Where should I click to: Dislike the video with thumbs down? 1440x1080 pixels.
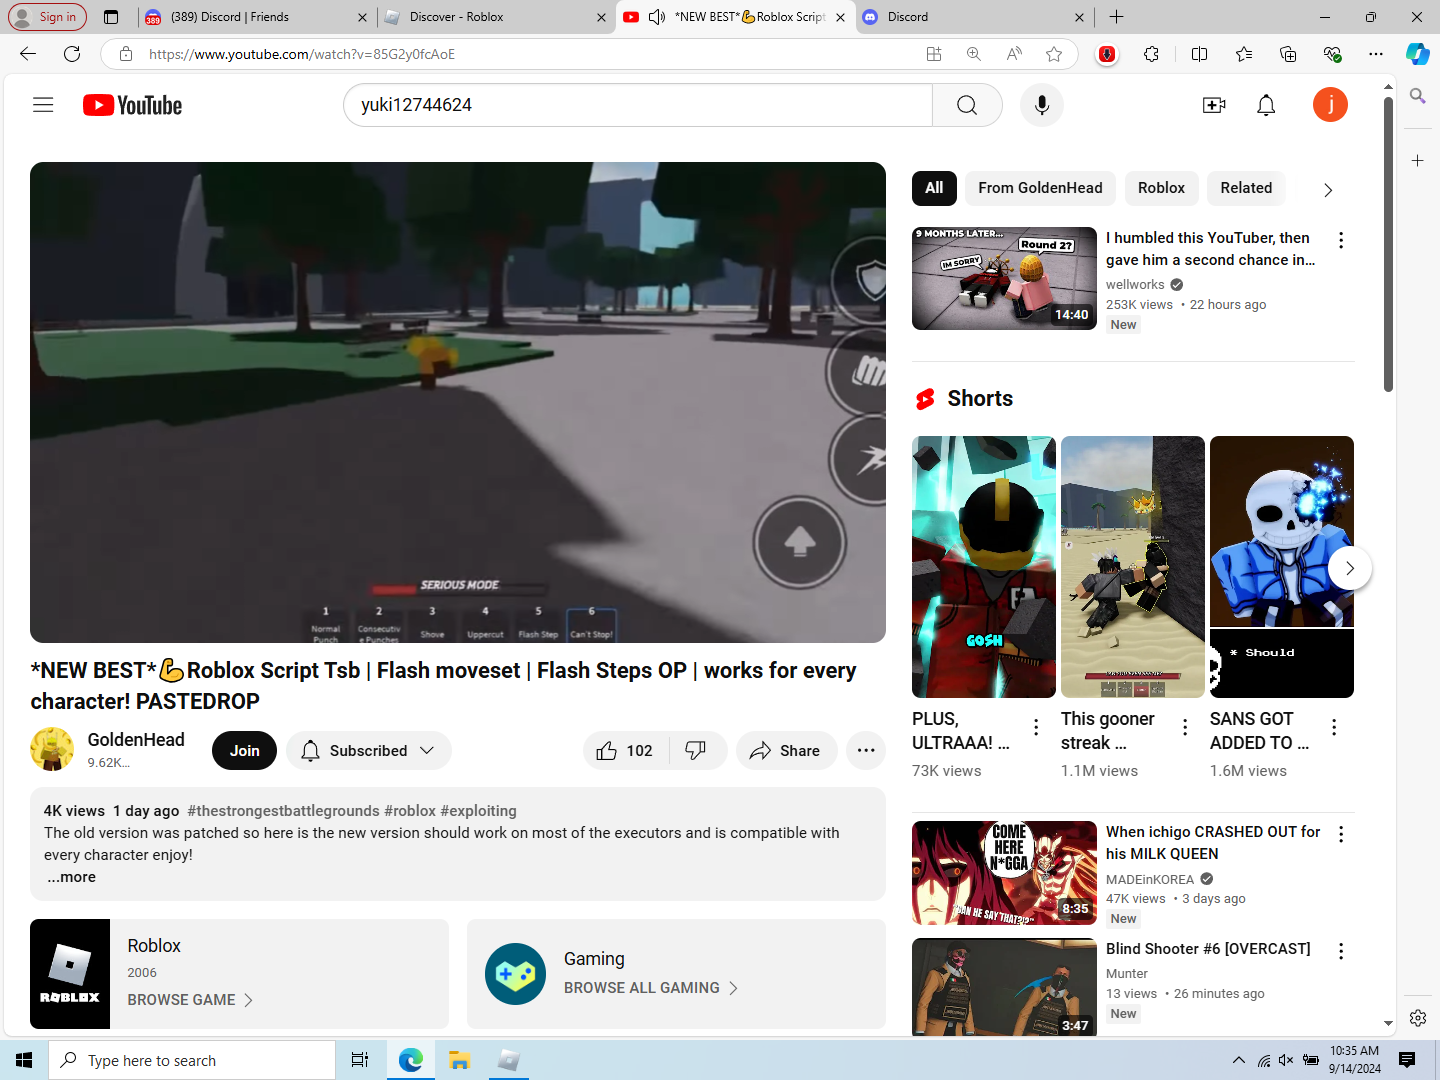[x=696, y=751]
